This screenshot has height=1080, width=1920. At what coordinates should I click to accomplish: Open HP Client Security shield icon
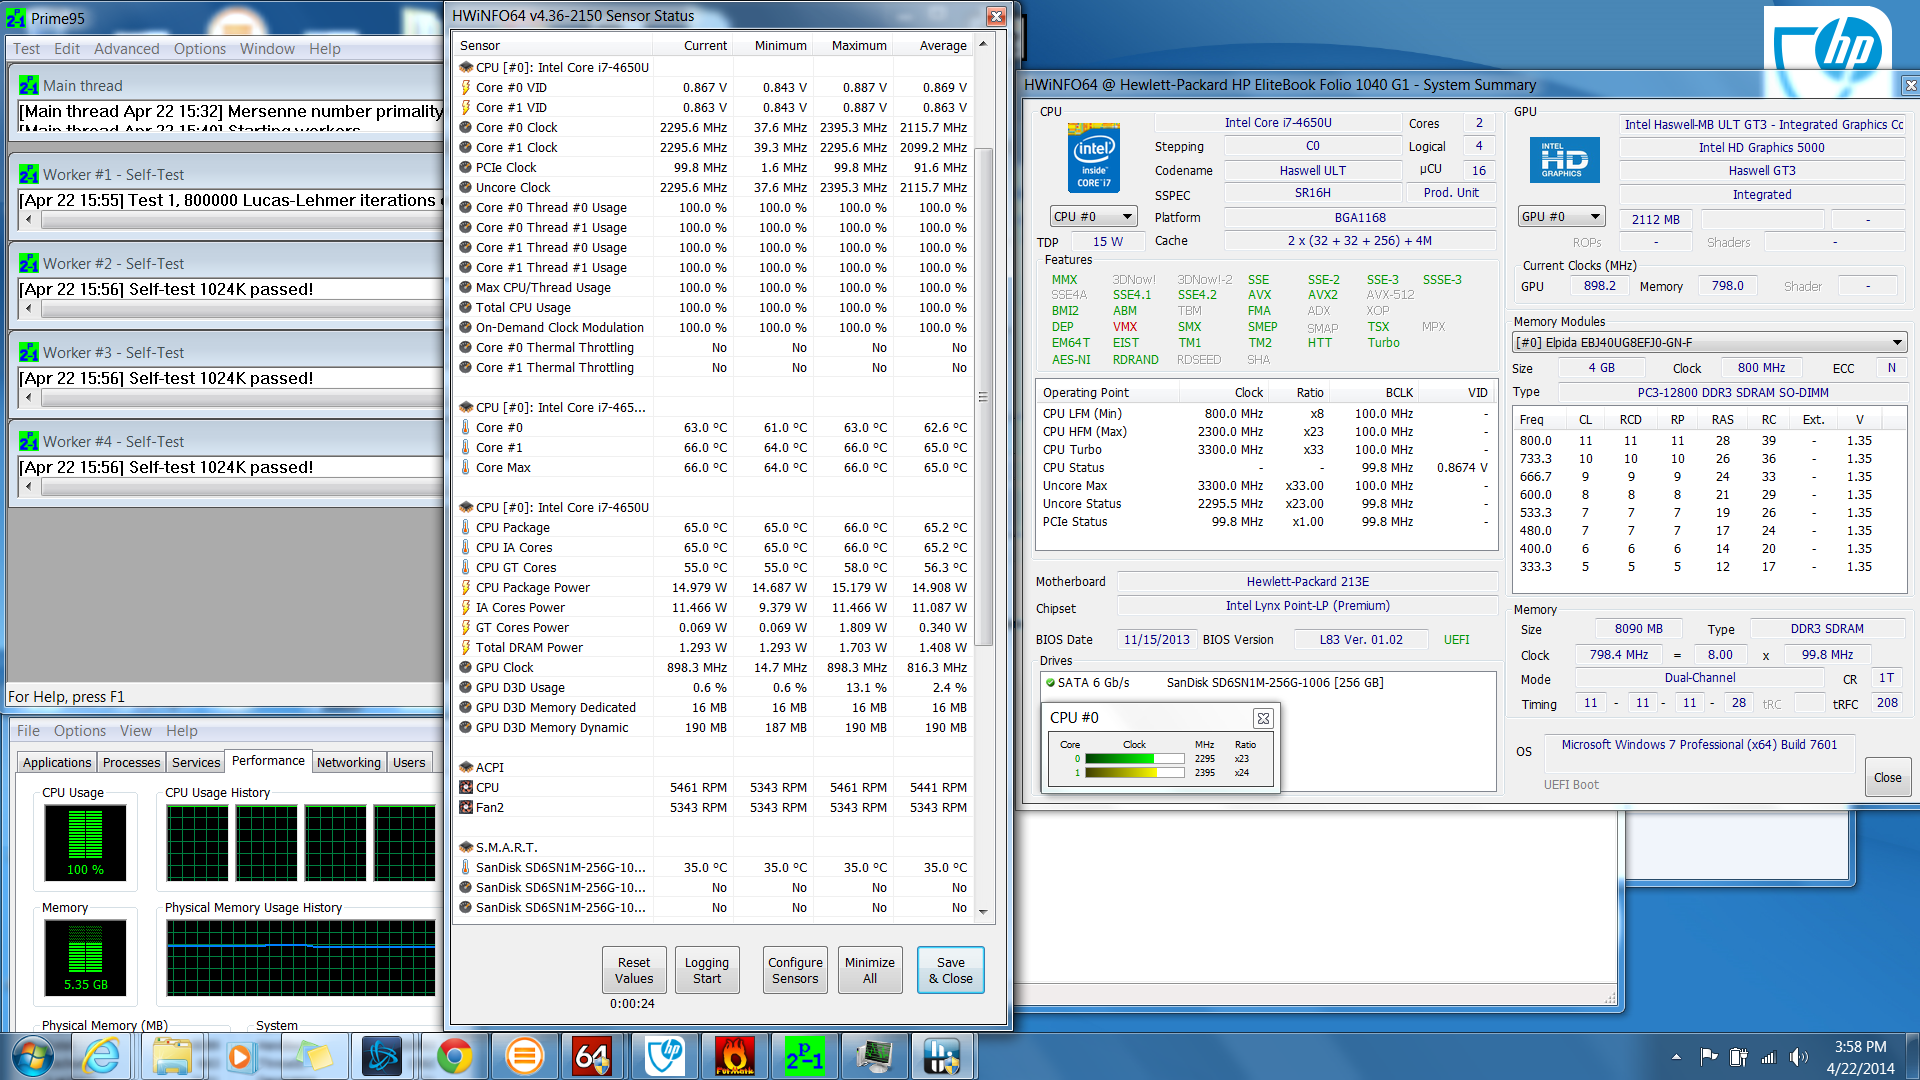pyautogui.click(x=664, y=1056)
